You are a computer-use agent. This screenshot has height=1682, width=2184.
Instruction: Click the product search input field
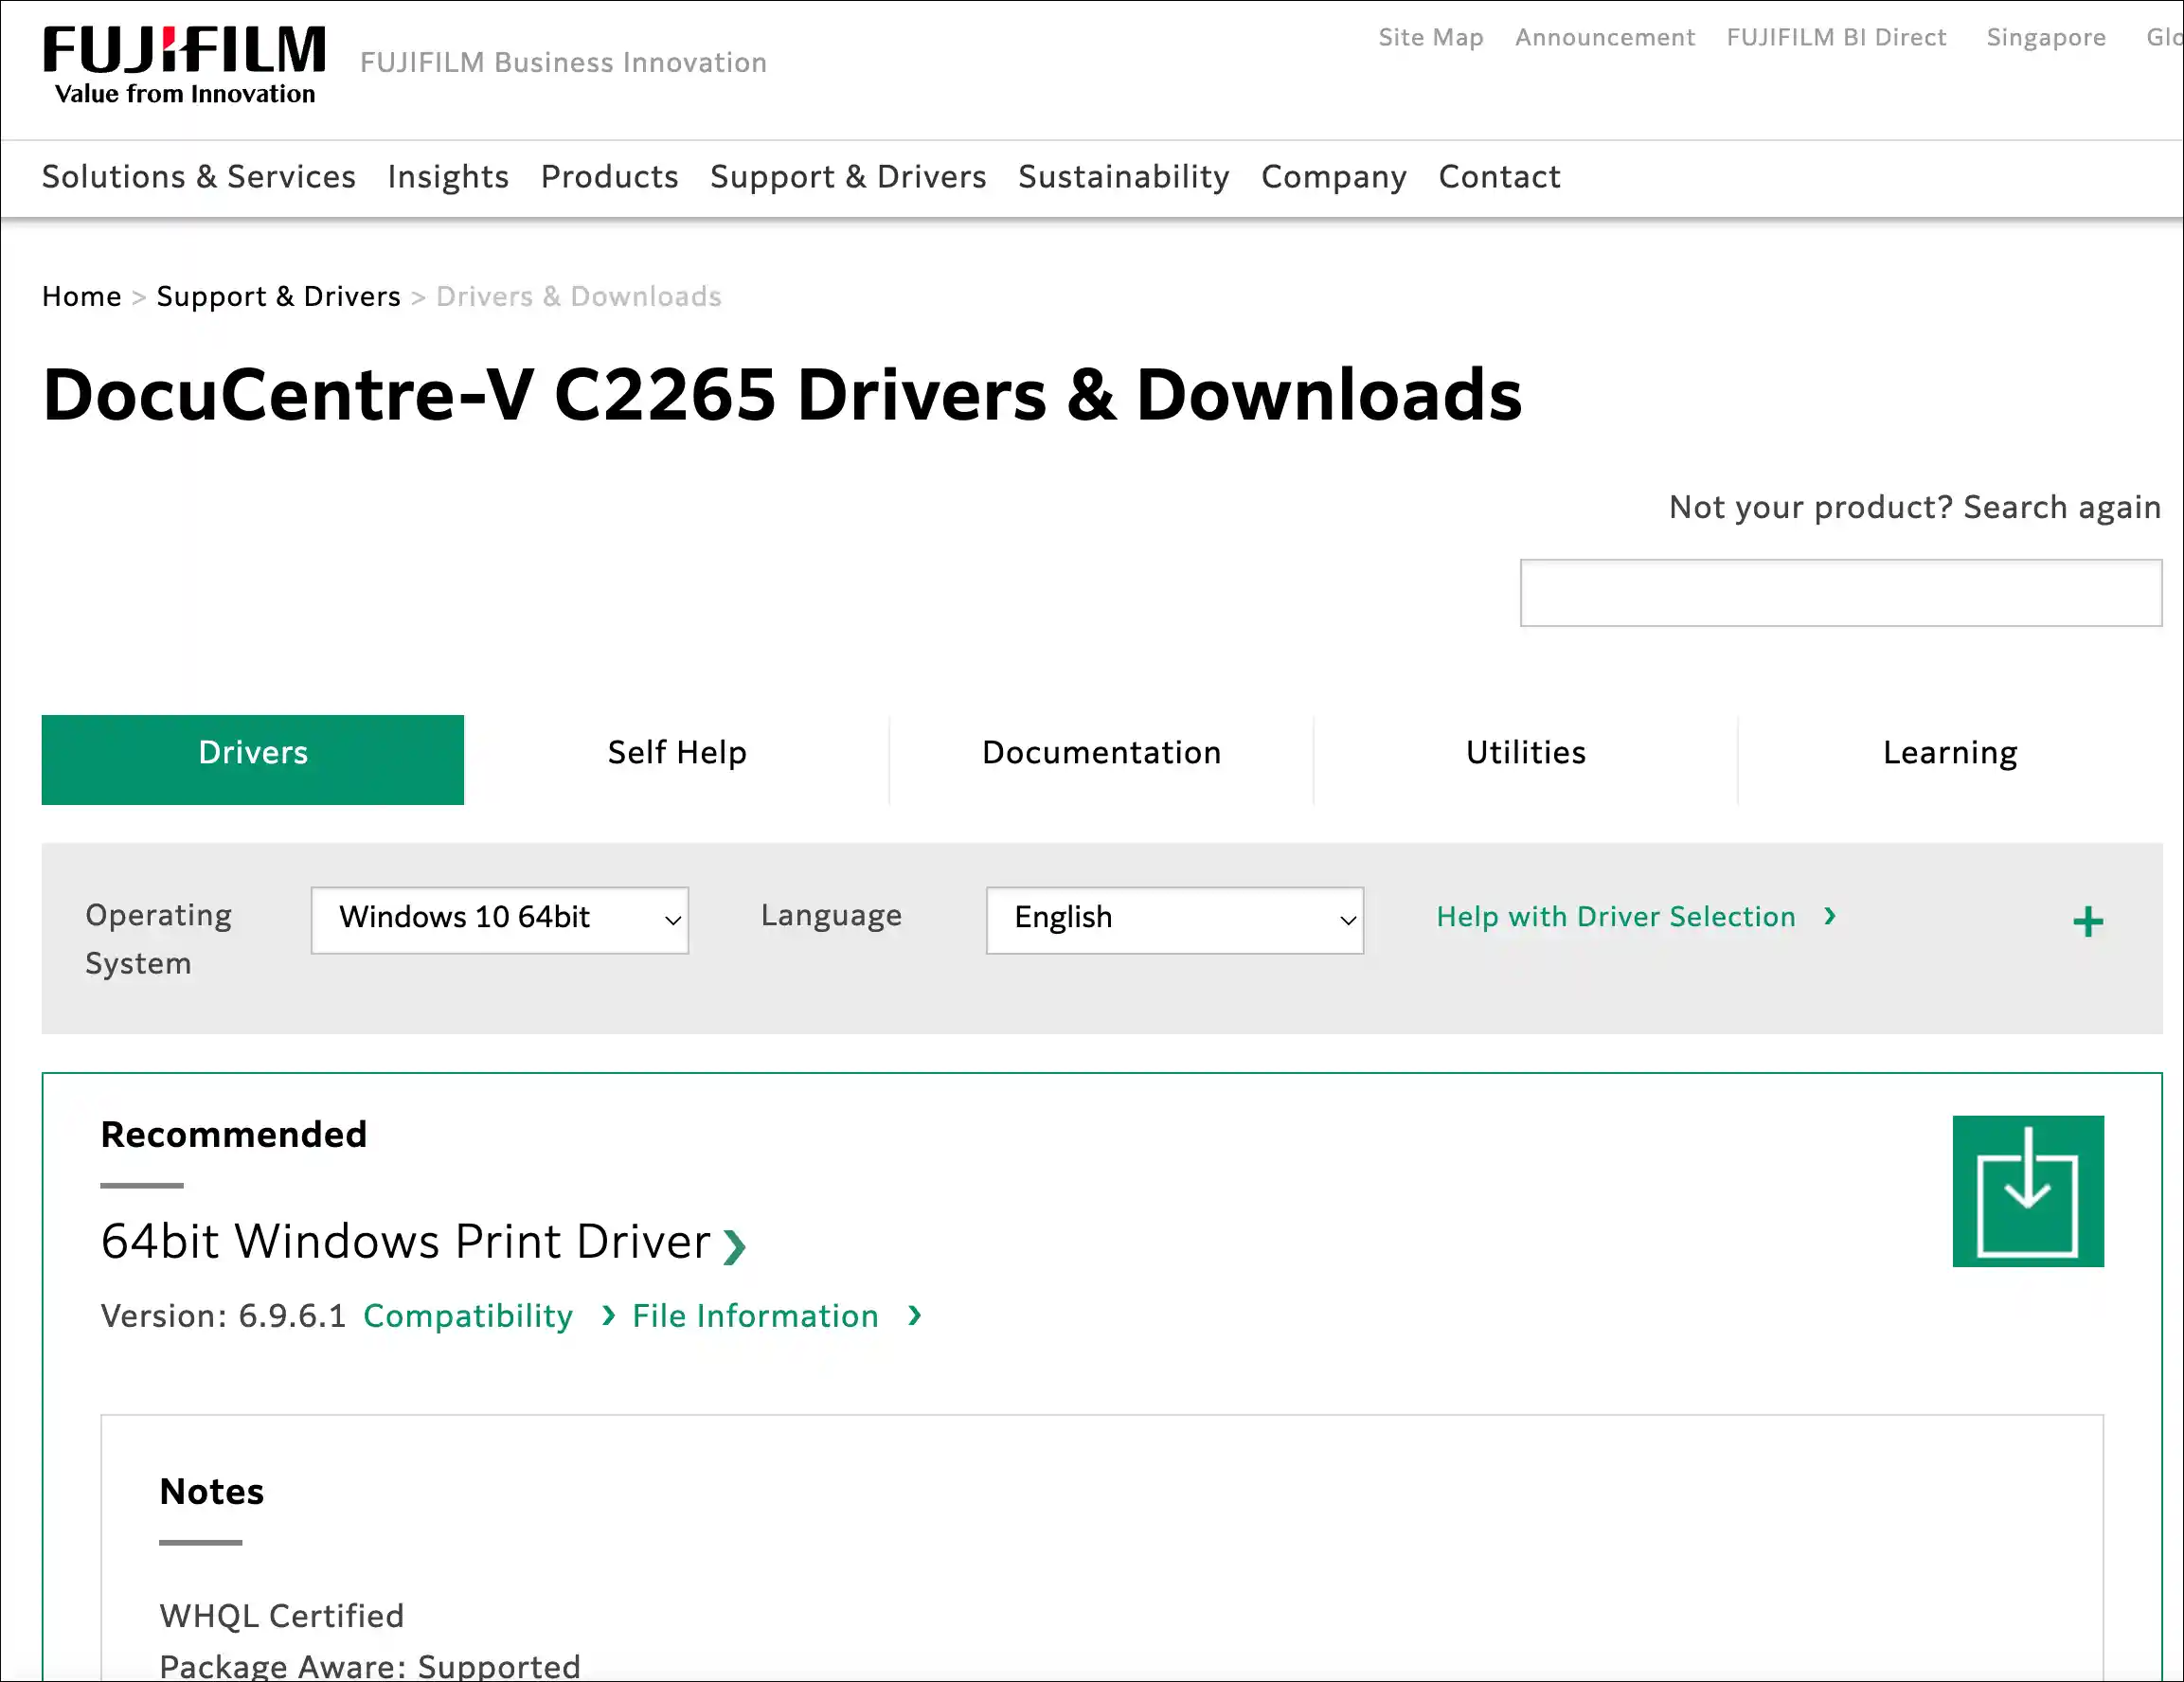point(1840,592)
